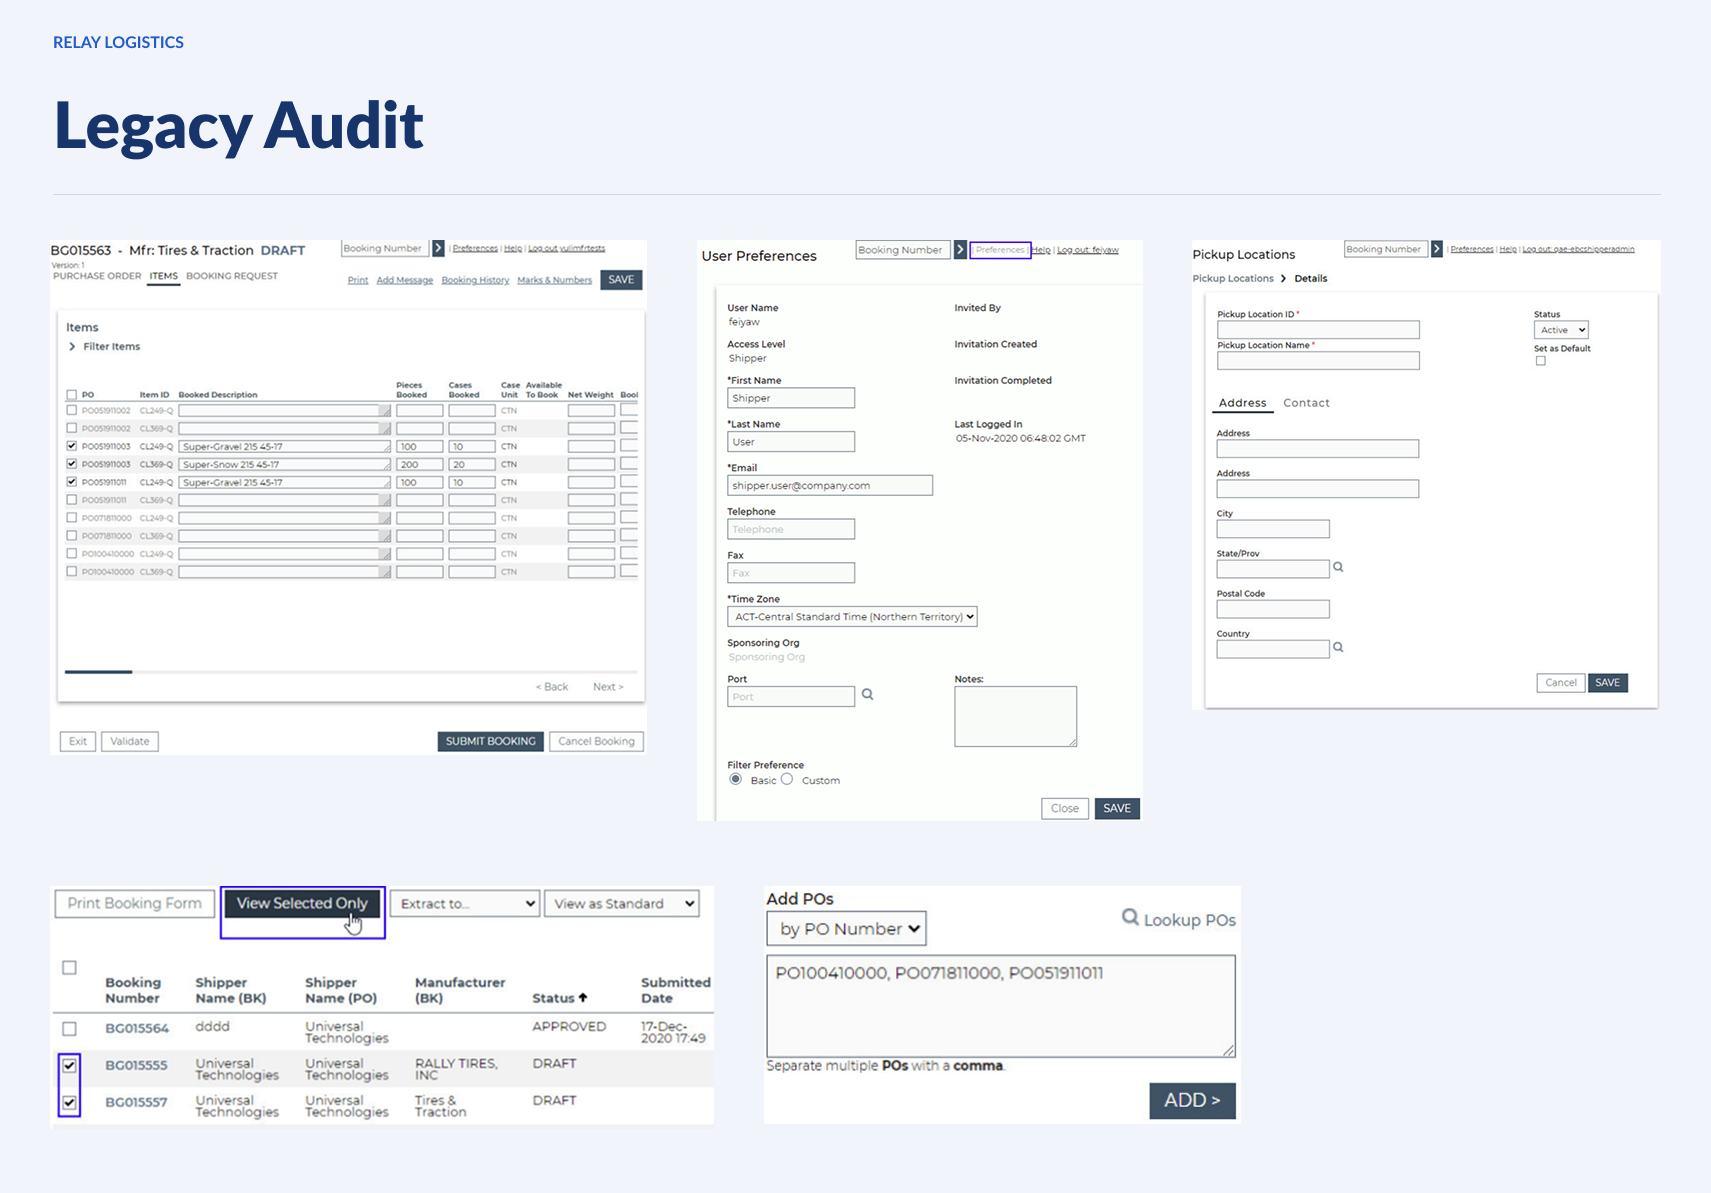The width and height of the screenshot is (1711, 1193).
Task: Select the Address tab in Pickup Locations
Action: click(1242, 403)
